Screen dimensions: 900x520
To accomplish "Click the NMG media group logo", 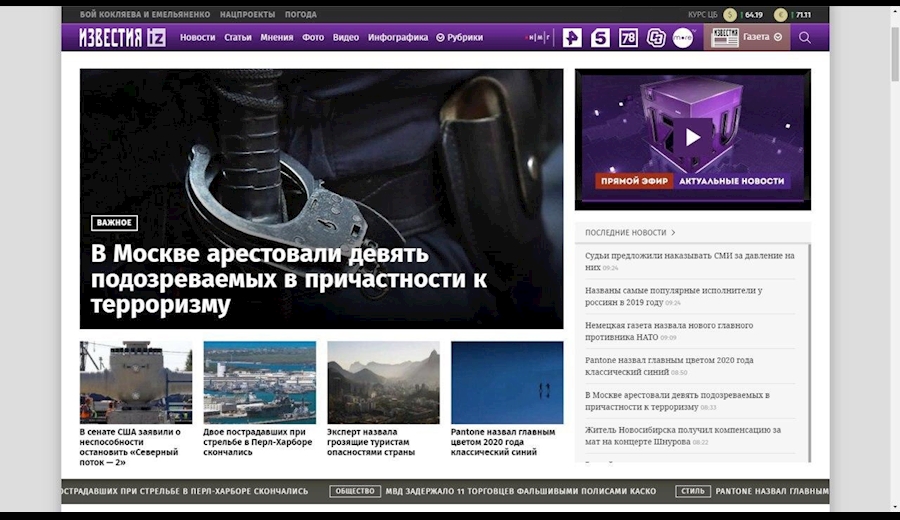I will click(x=539, y=38).
